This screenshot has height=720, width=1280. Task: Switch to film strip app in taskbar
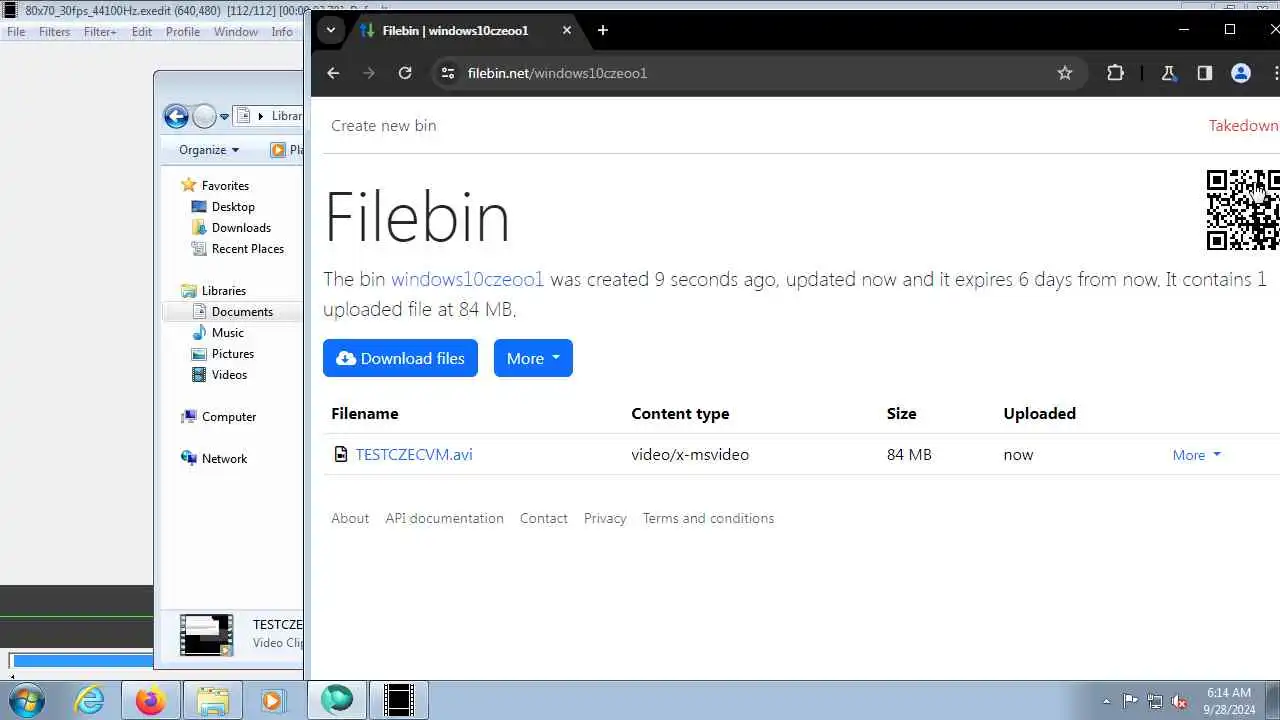coord(399,700)
